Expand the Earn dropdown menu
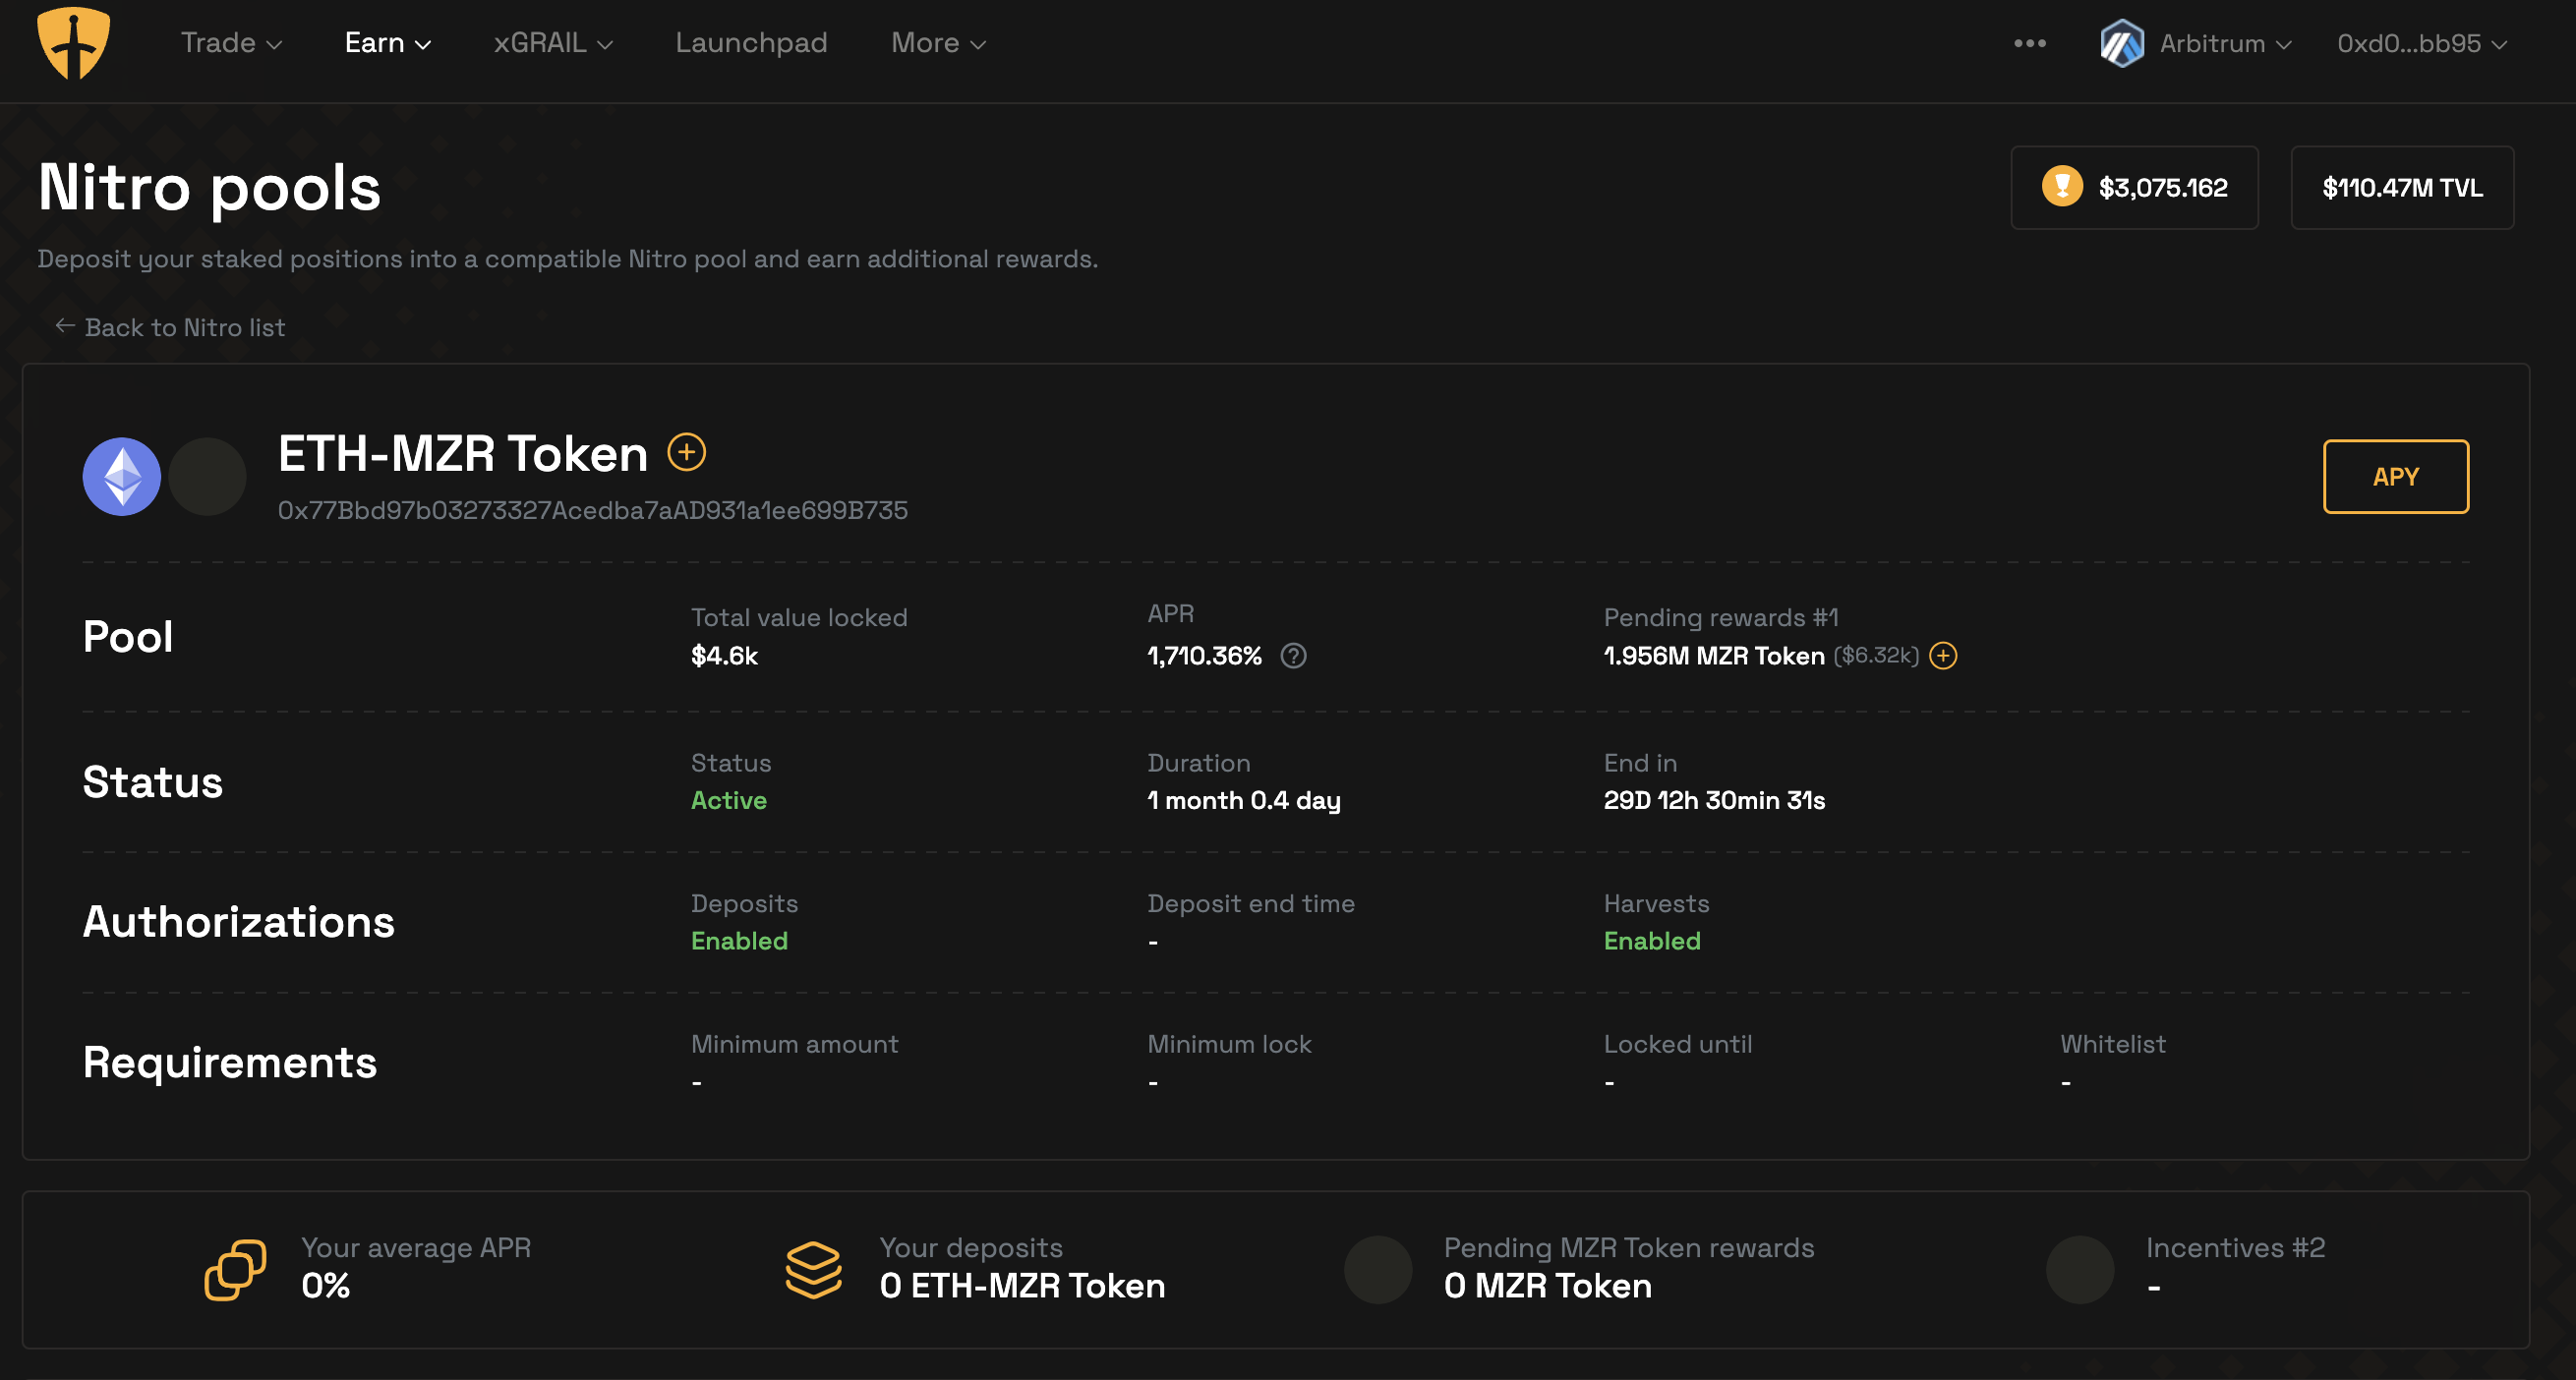This screenshot has height=1380, width=2576. point(387,43)
